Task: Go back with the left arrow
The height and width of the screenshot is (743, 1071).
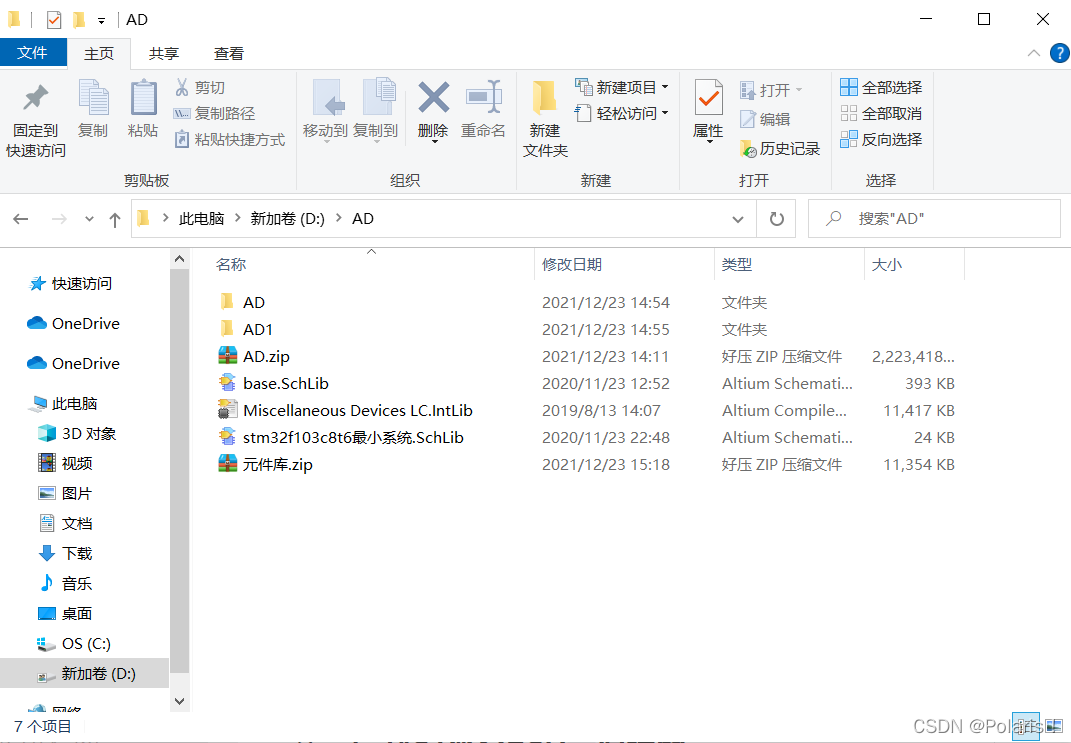Action: (20, 219)
